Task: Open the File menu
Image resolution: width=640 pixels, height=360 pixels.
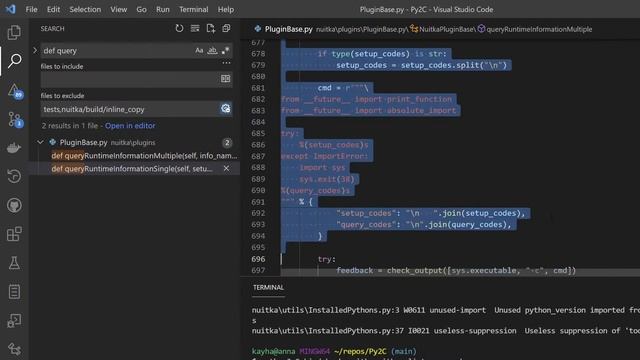Action: point(31,9)
